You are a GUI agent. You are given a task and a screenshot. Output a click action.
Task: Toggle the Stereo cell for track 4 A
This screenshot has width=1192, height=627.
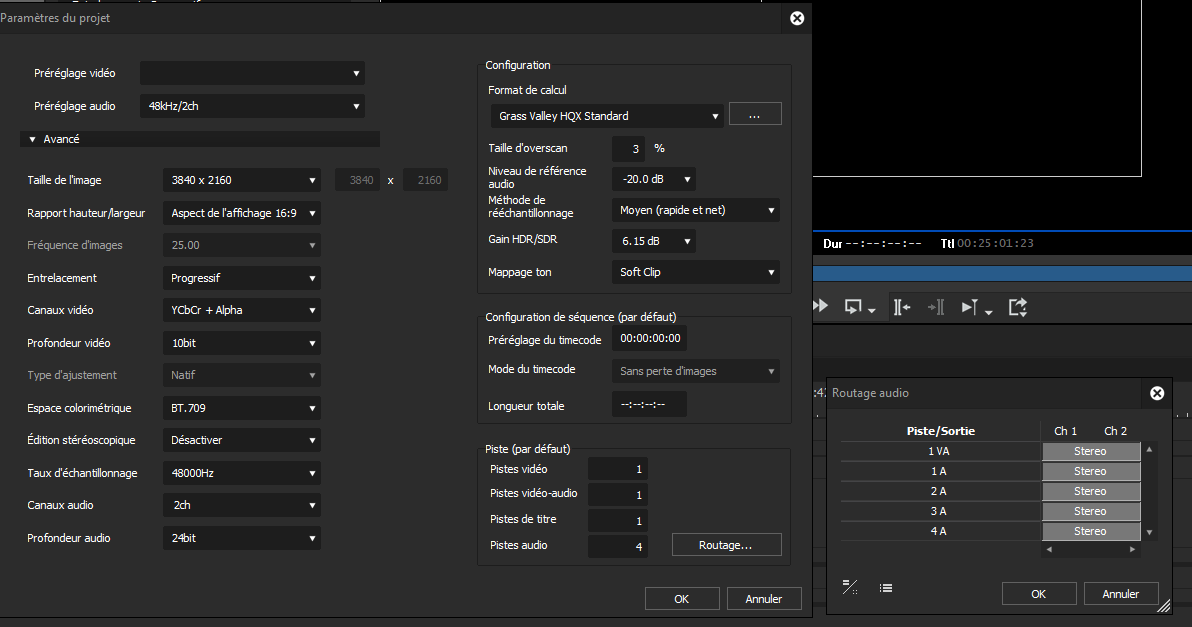click(x=1090, y=531)
